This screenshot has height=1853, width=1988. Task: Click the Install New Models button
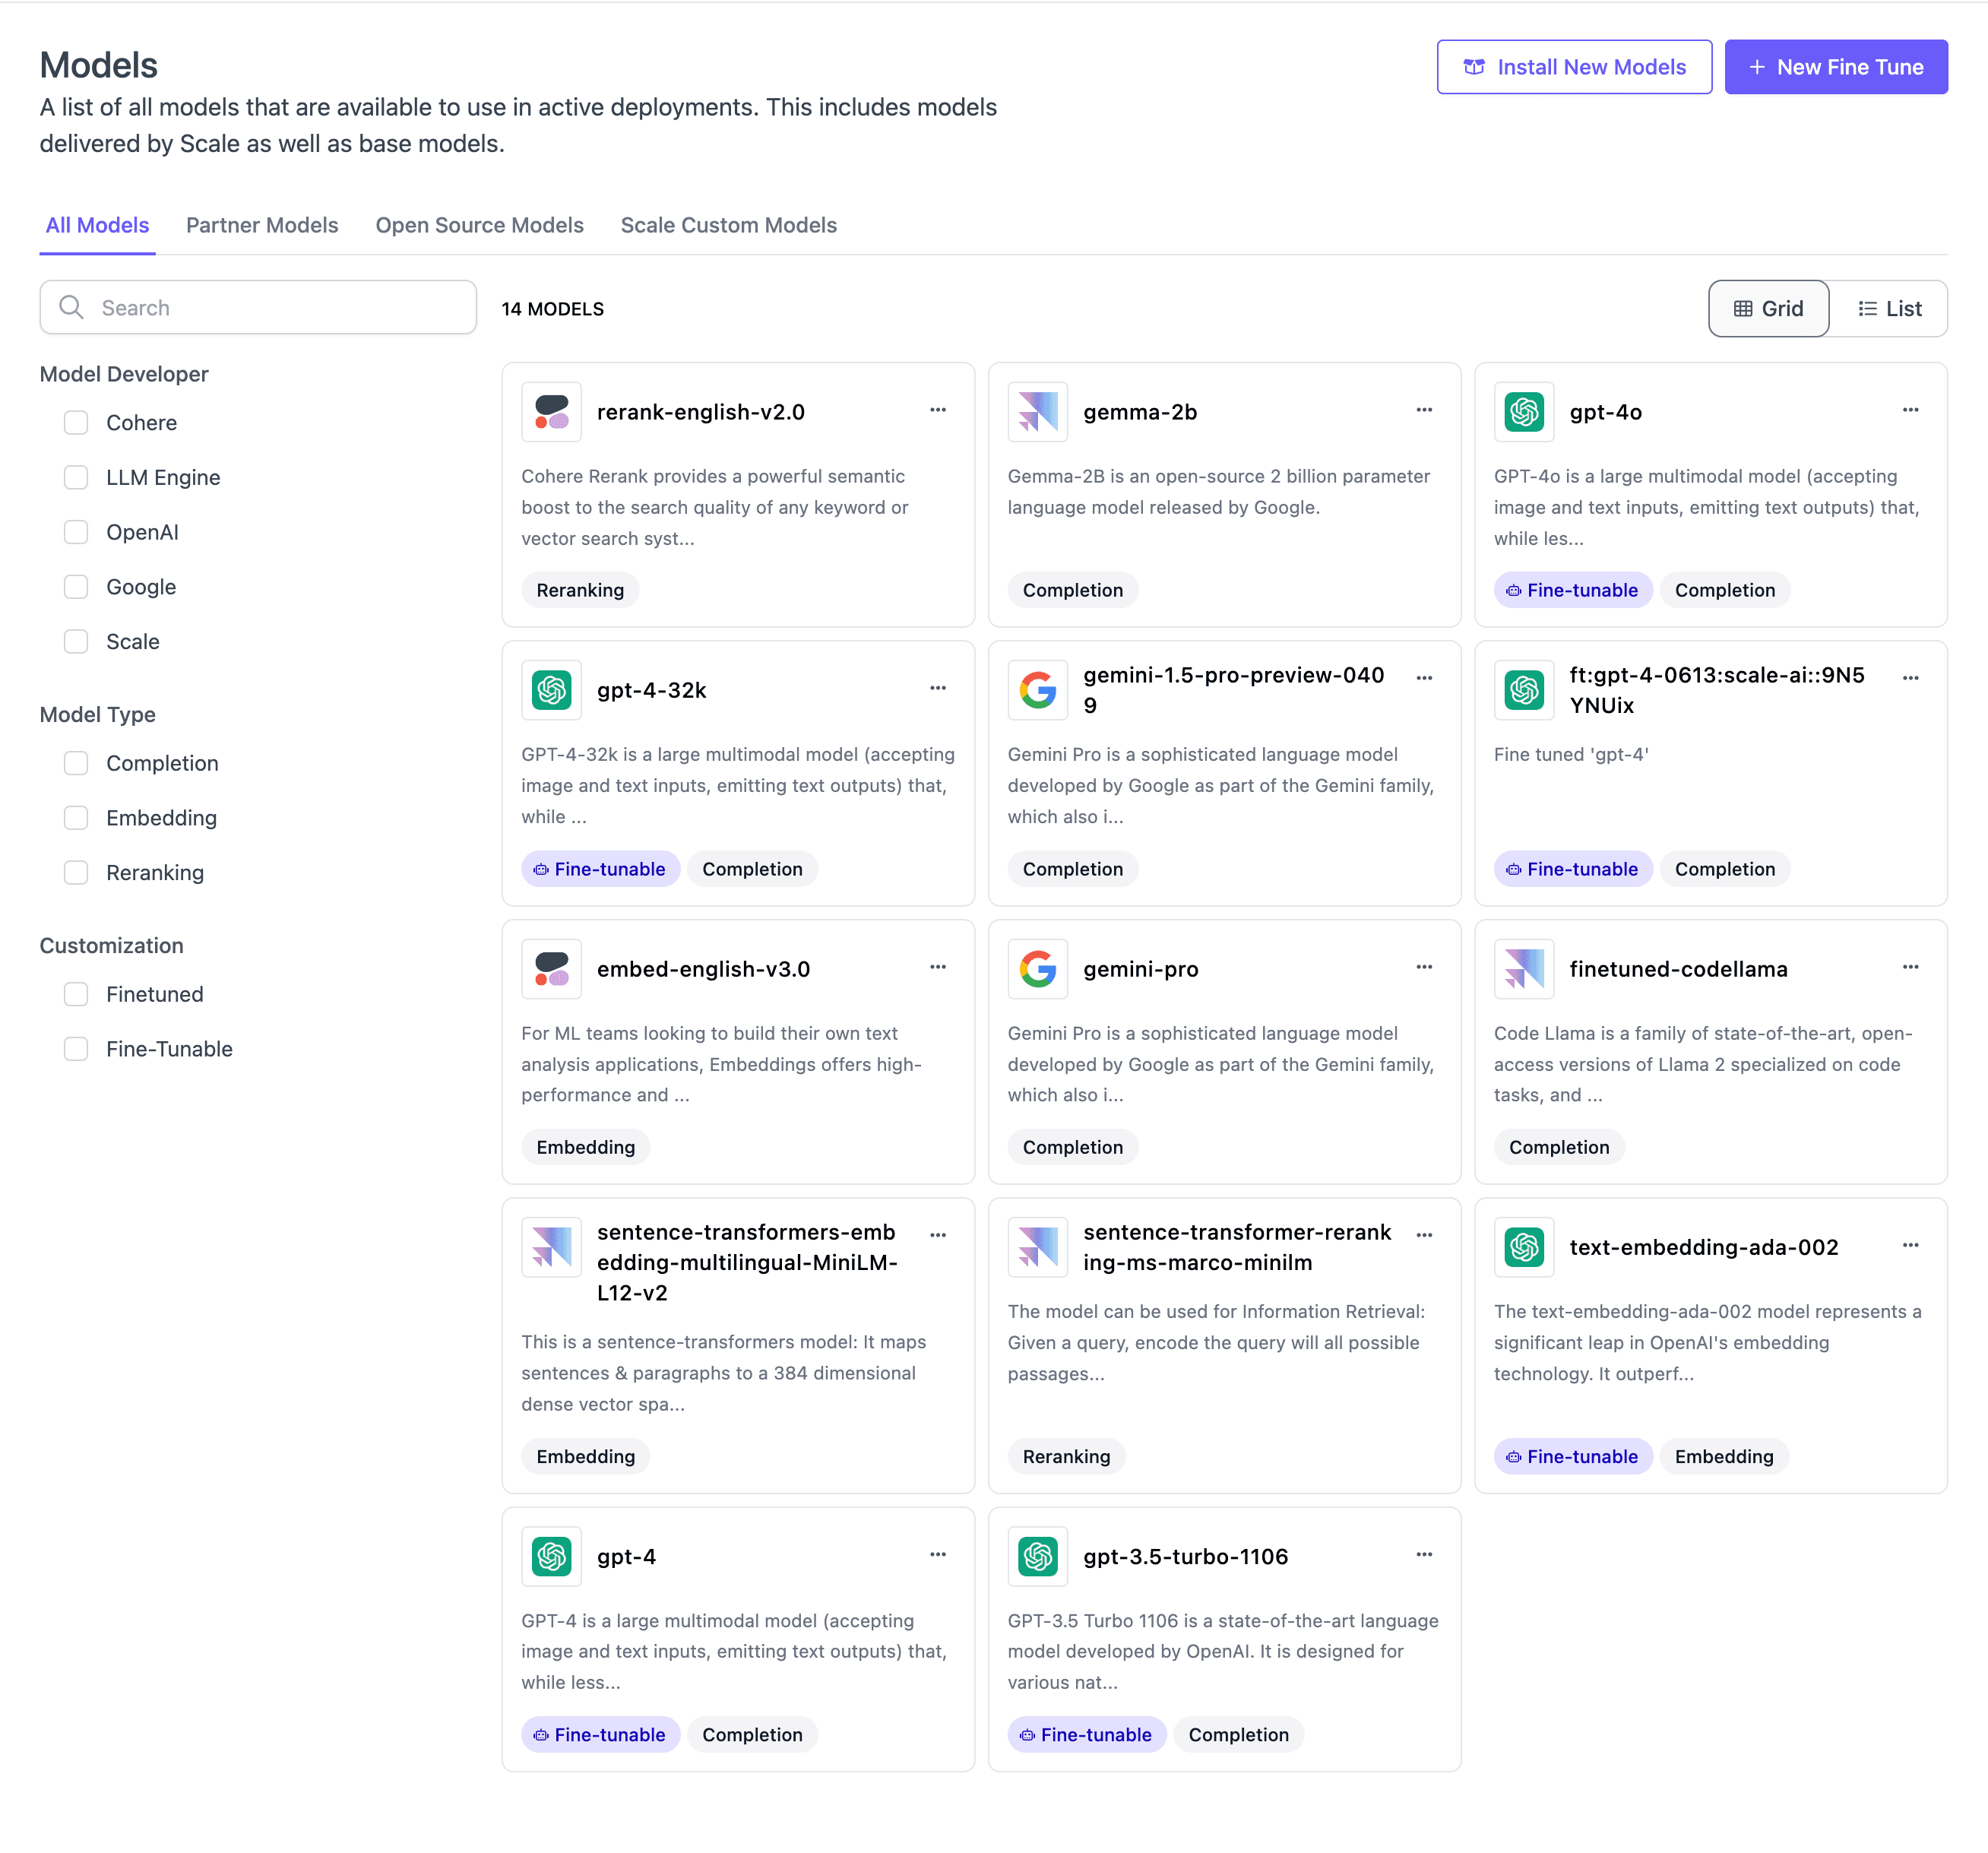point(1574,67)
